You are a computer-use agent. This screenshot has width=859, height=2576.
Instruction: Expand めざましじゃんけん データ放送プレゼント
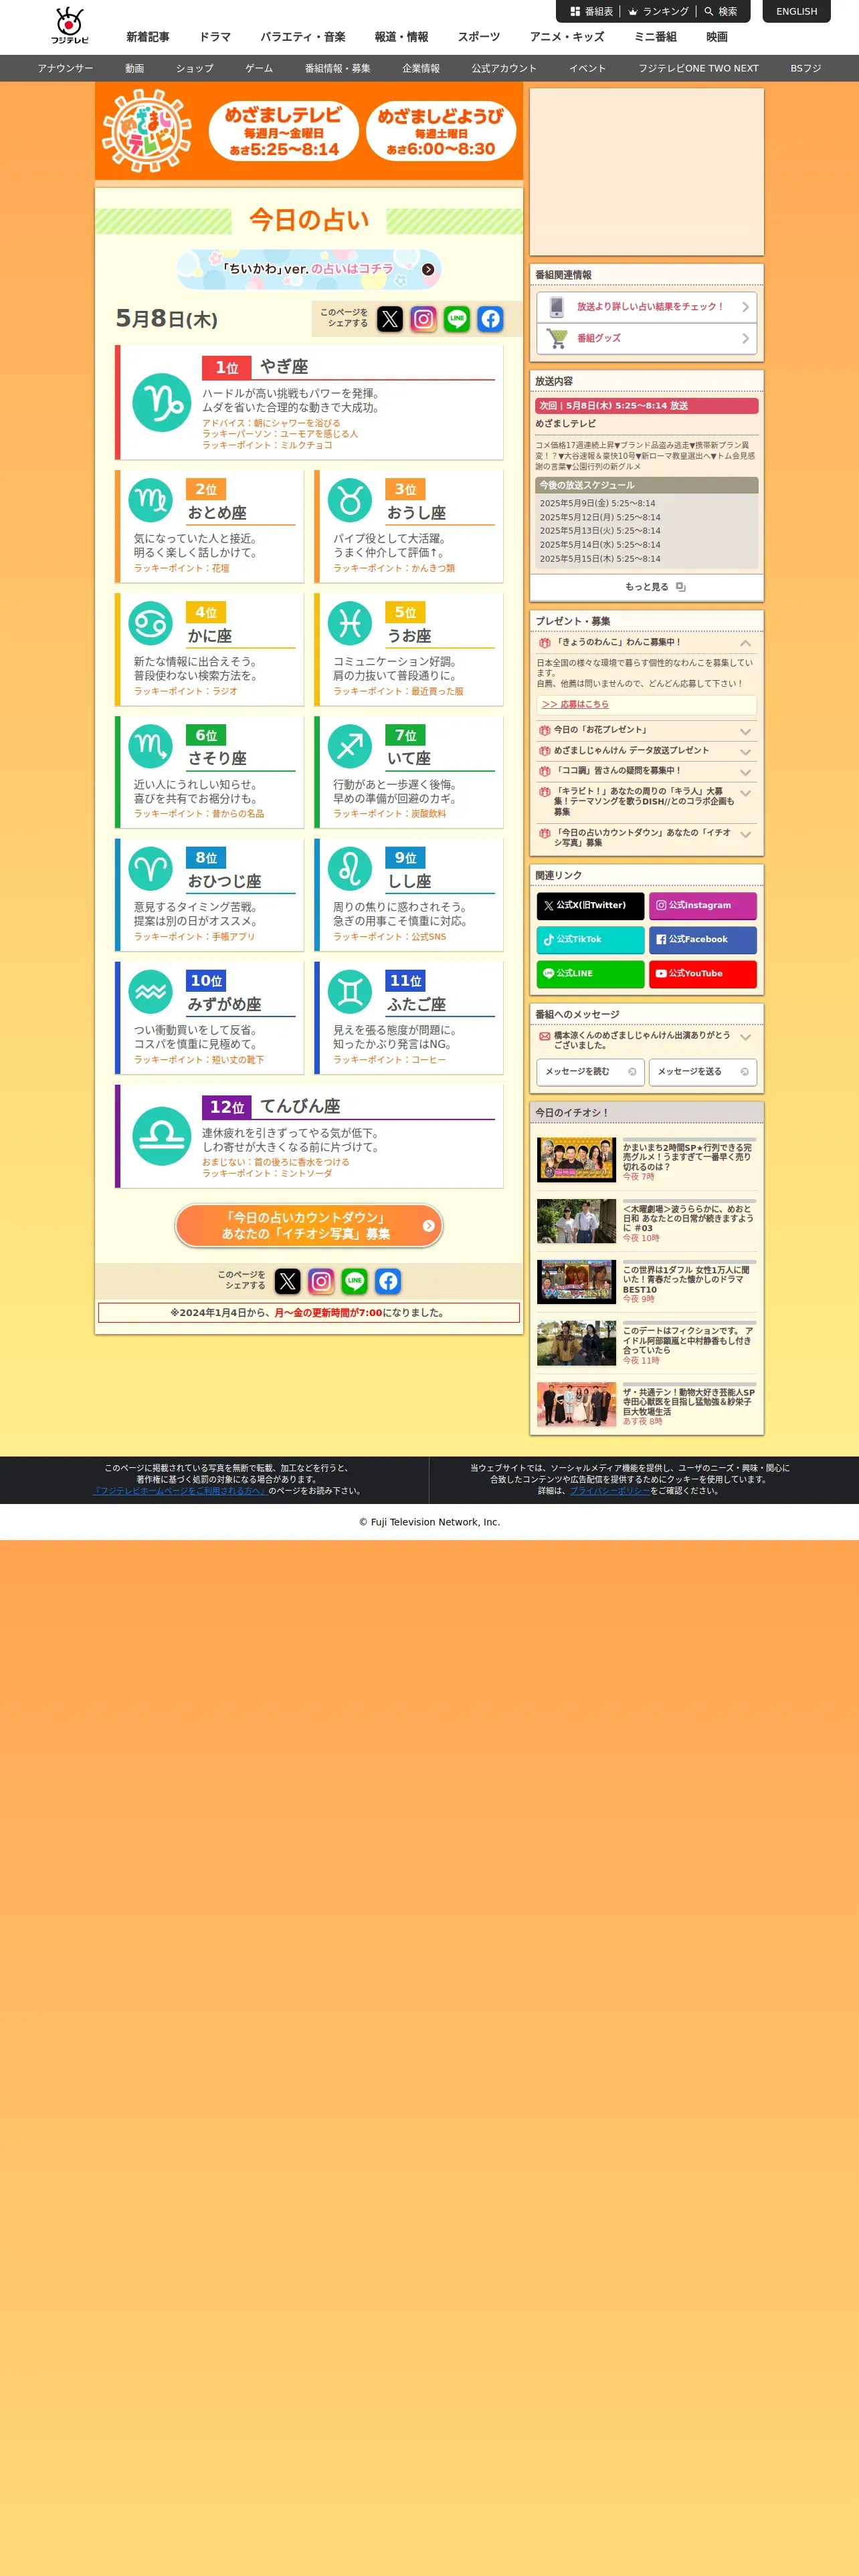(x=745, y=751)
